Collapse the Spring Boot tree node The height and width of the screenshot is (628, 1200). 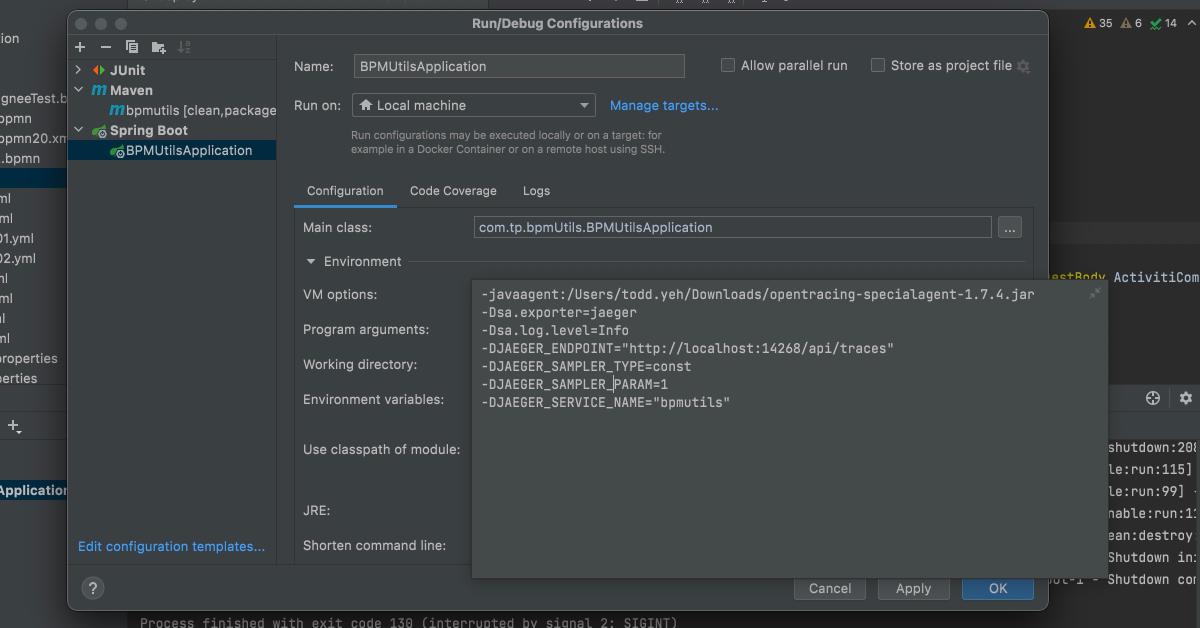click(x=79, y=130)
